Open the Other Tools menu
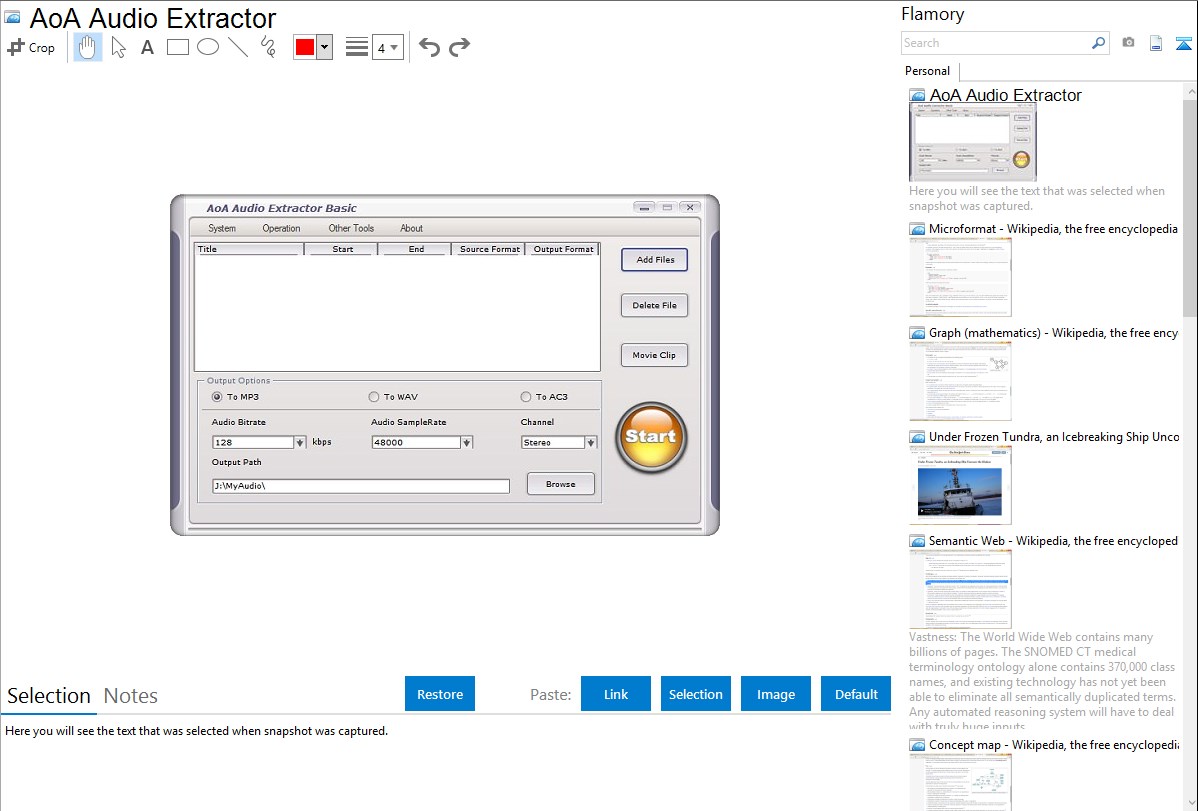Viewport: 1198px width, 811px height. coord(351,228)
